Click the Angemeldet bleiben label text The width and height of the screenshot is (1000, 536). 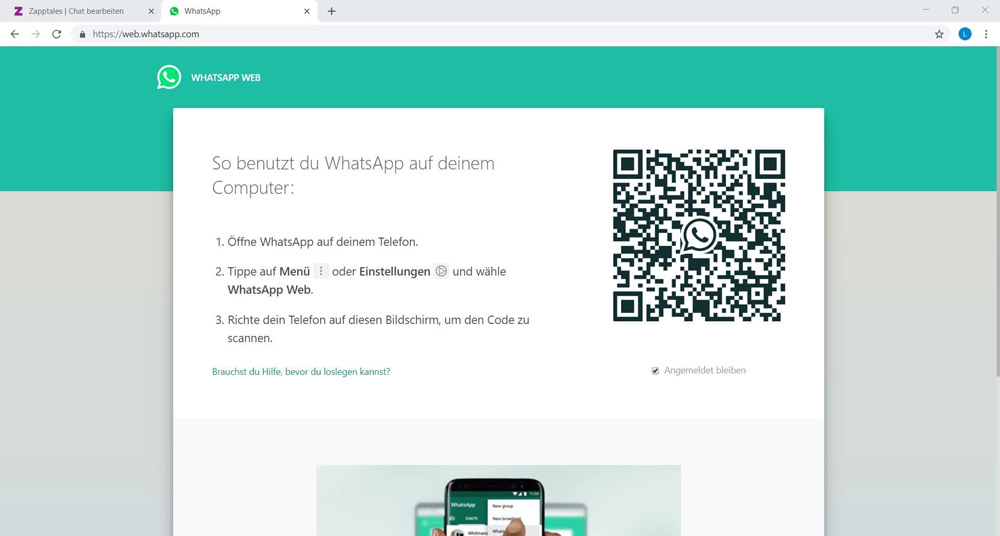(705, 370)
